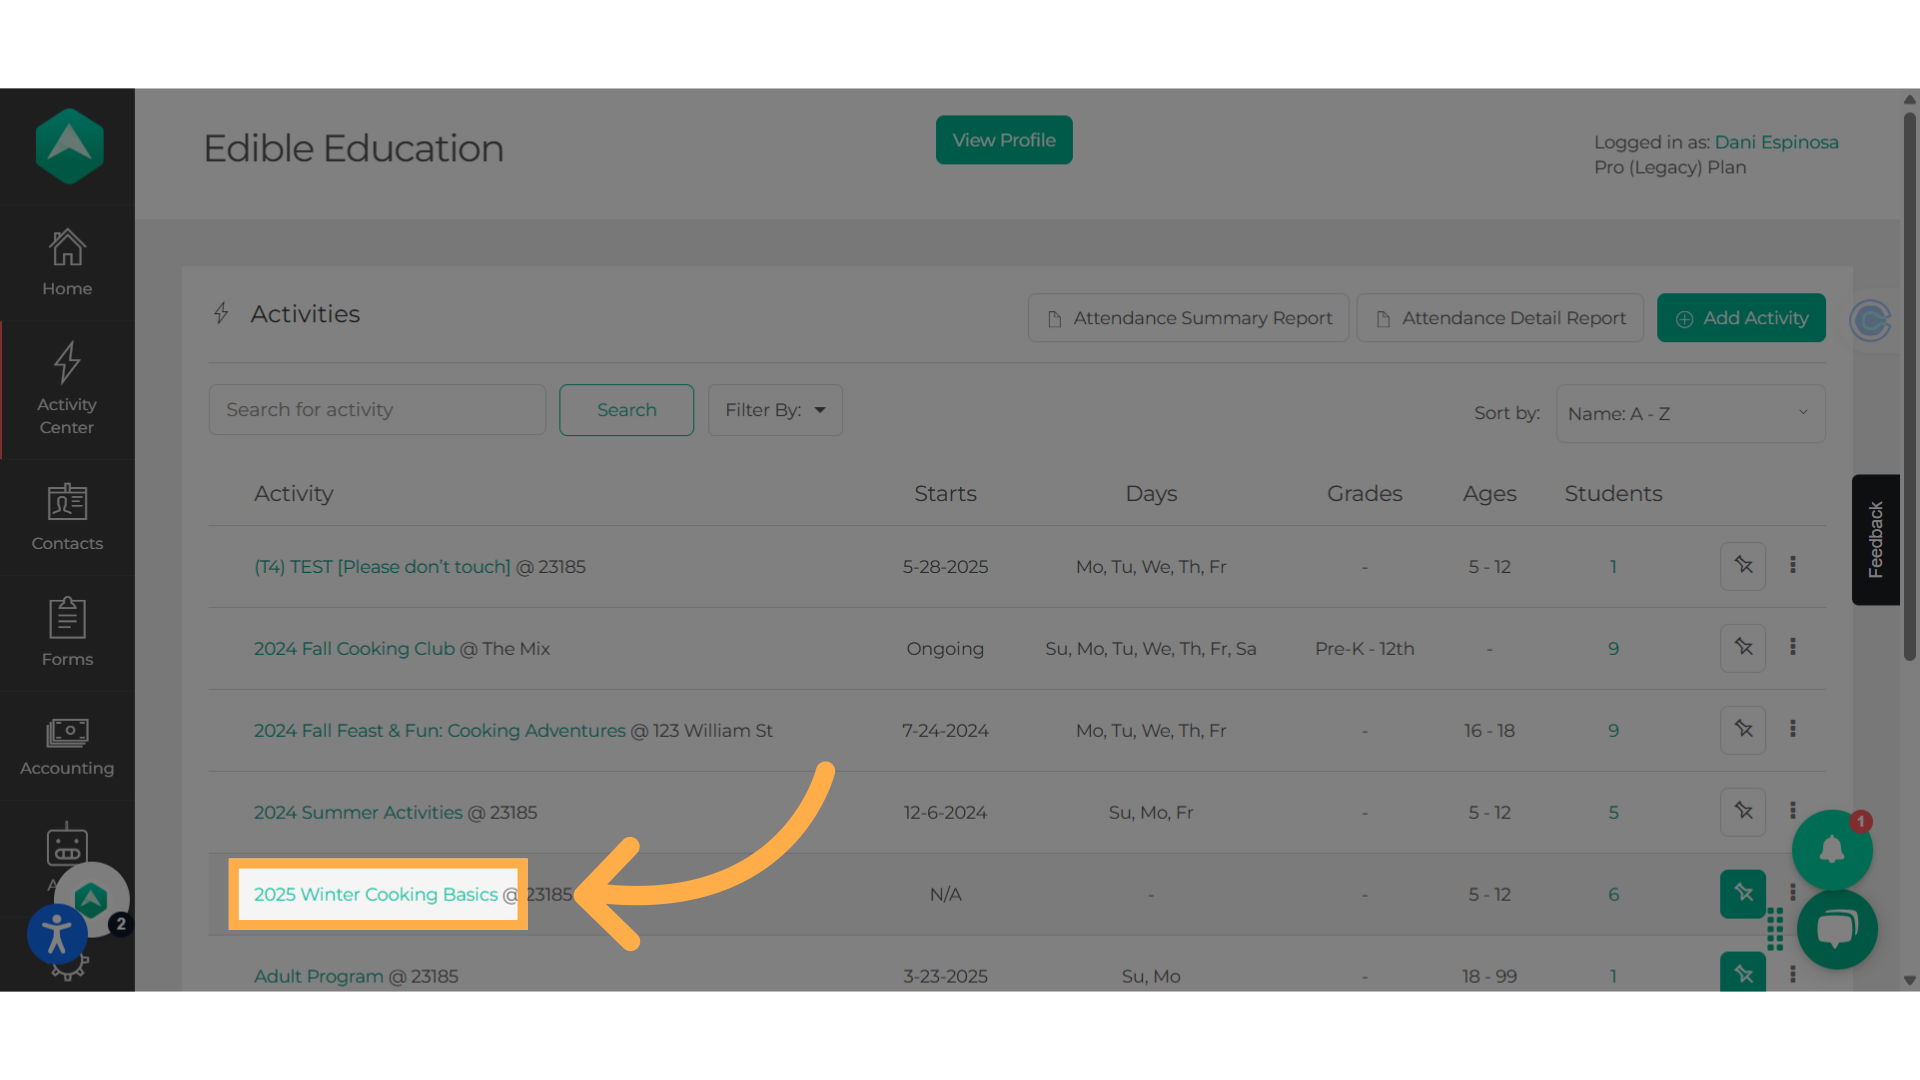Pin 2024 Fall Feast & Fun activity
Screen dimensions: 1920x1080
click(x=1743, y=730)
